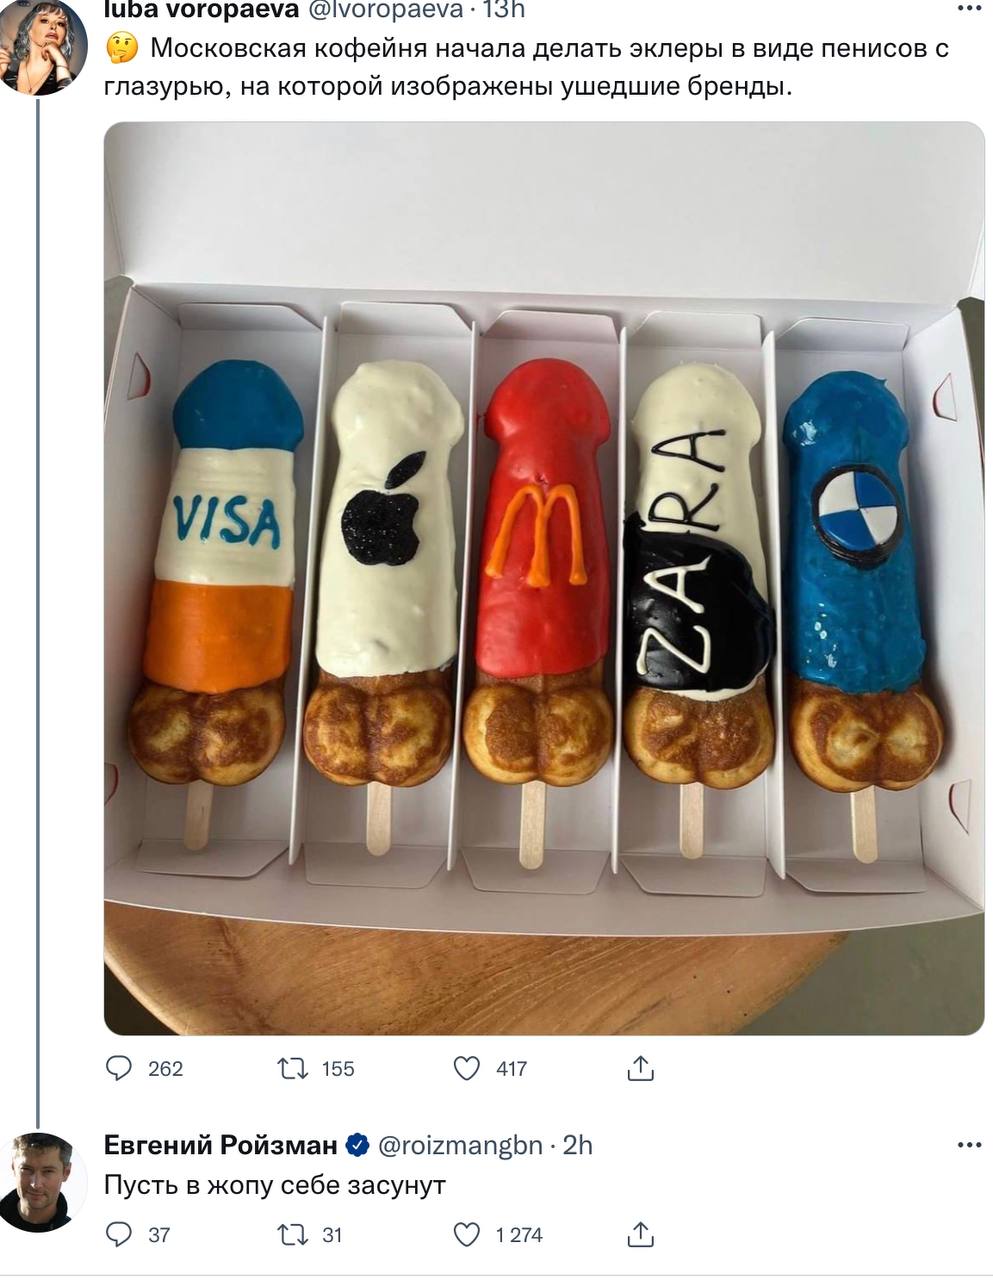Open more options for Ройзман's reply
Viewport: 993px width, 1280px height.
pos(969,1145)
